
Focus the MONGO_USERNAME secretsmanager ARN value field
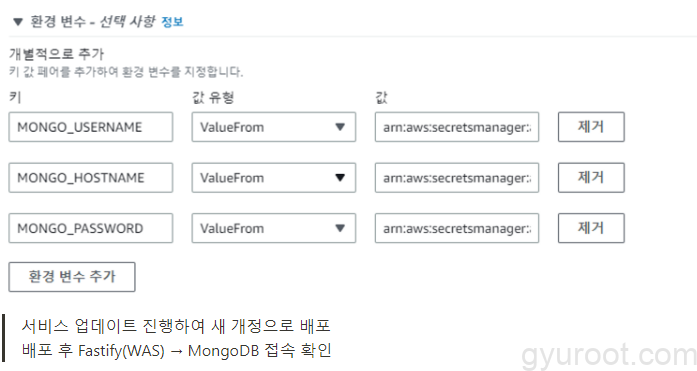[457, 127]
